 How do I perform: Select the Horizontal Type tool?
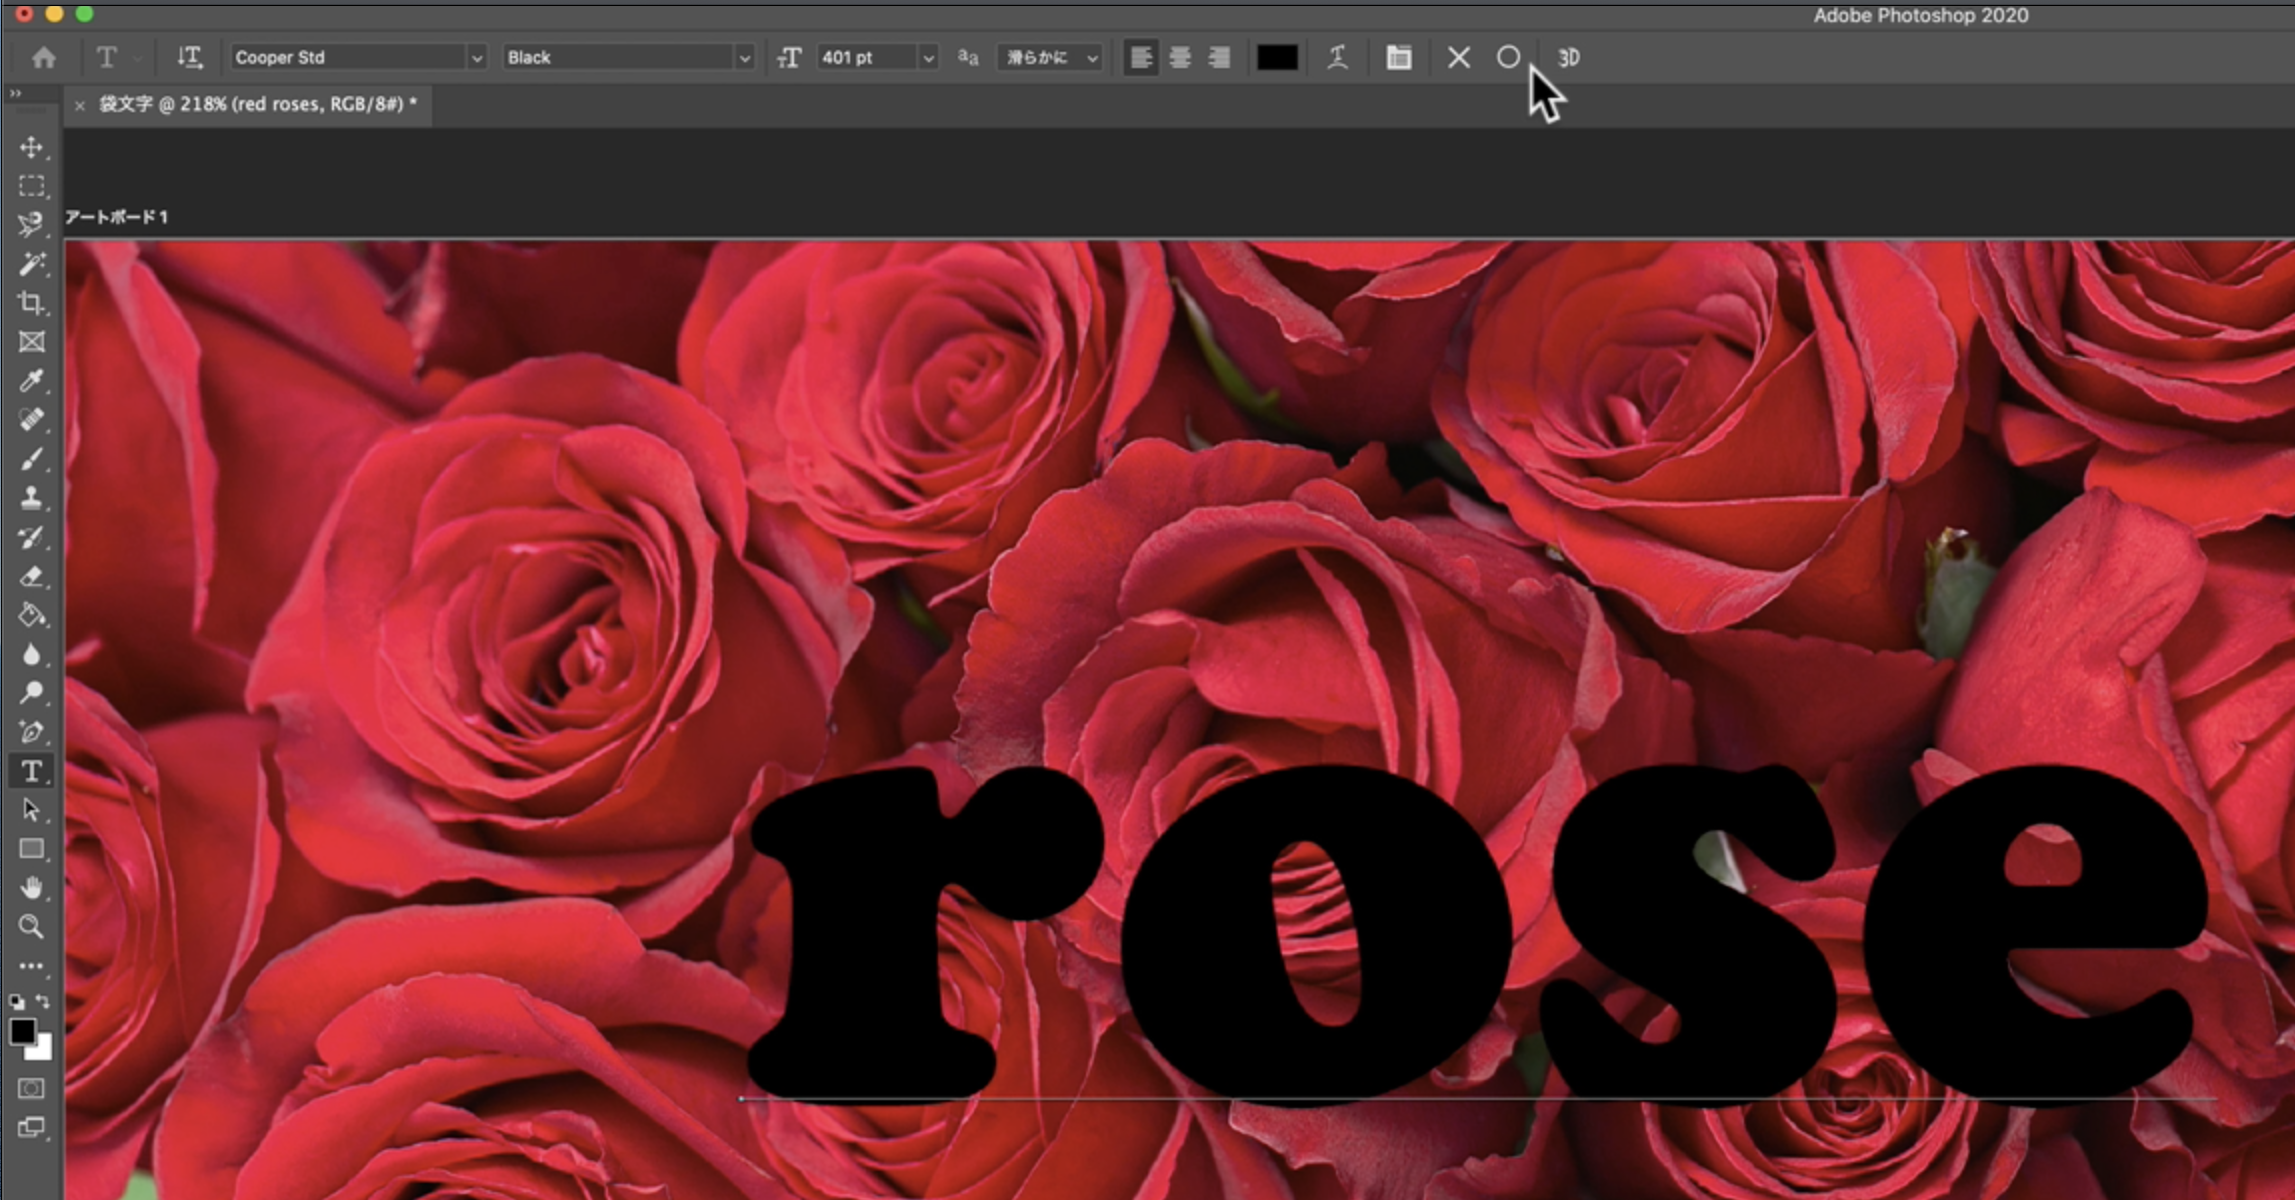[31, 771]
